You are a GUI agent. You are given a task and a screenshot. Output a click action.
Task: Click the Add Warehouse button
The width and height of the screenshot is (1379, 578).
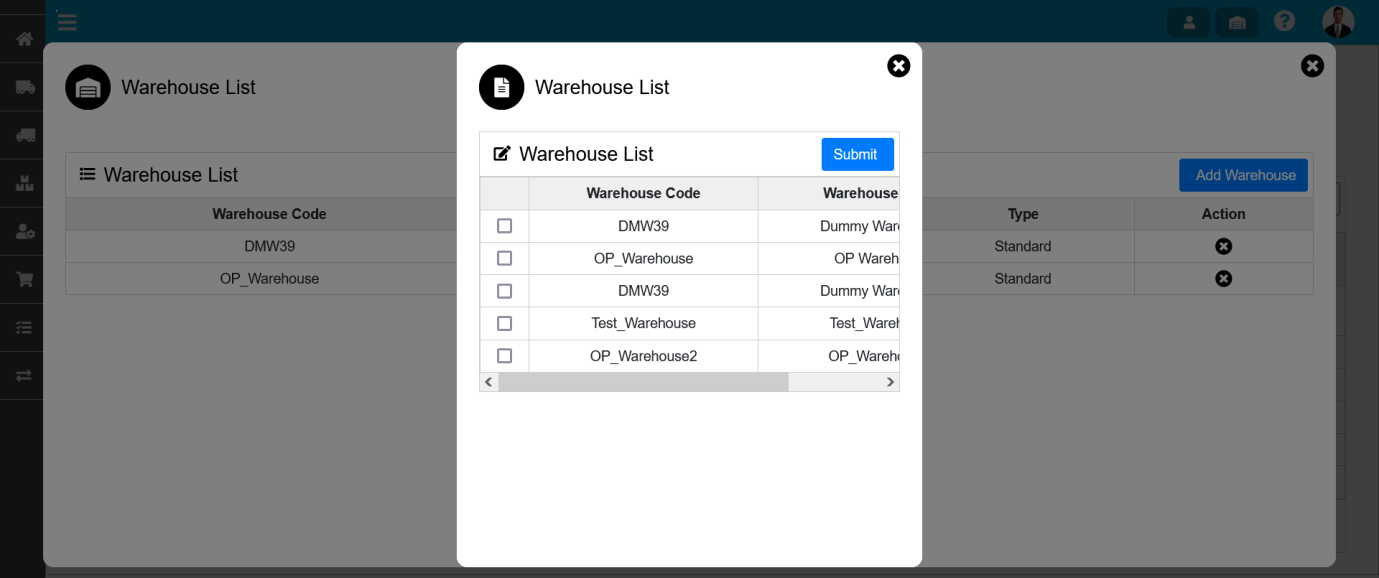[x=1243, y=175]
